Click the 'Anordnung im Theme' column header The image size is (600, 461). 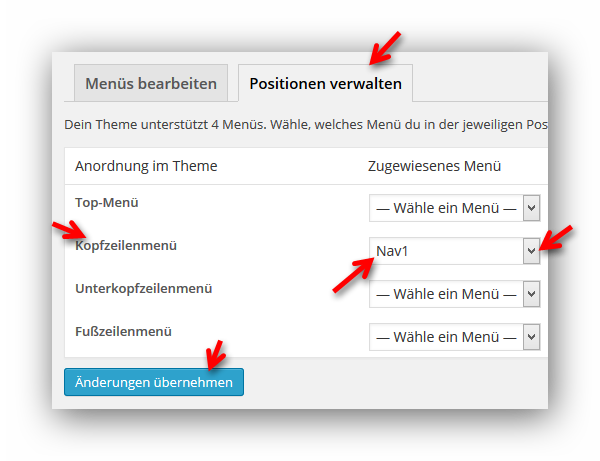146,166
